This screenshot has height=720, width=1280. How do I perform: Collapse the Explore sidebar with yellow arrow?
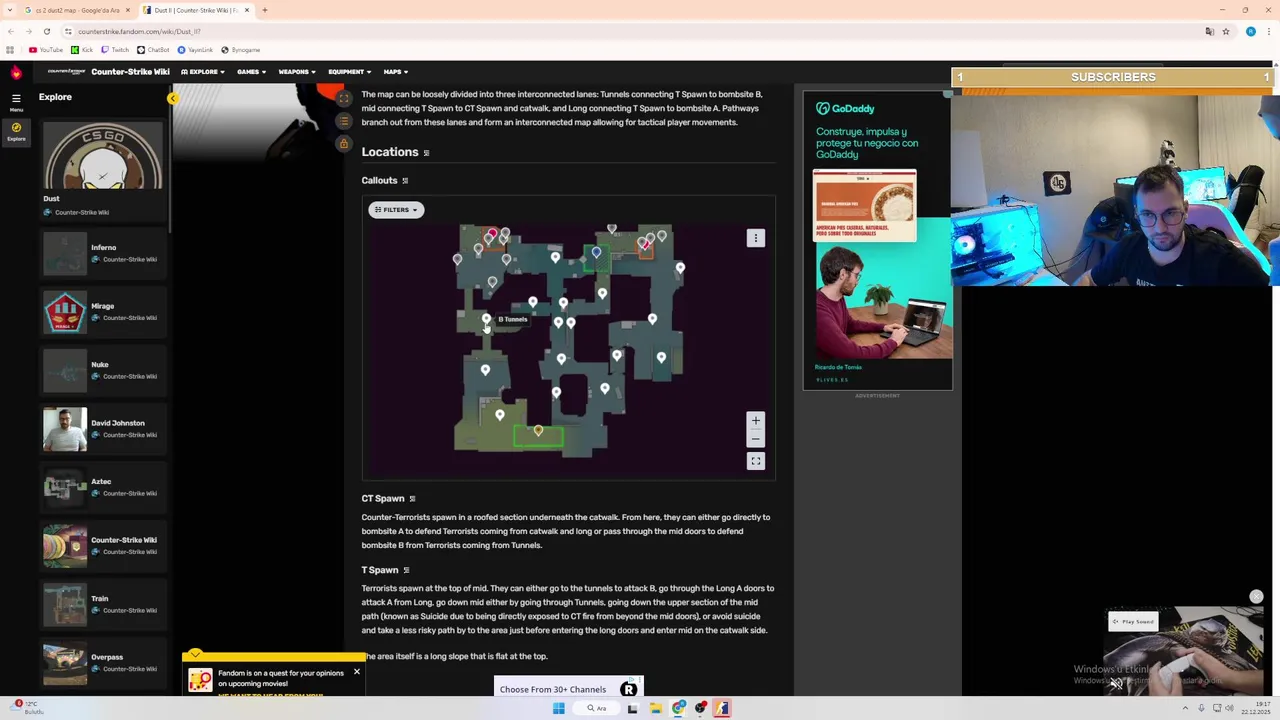click(x=172, y=98)
